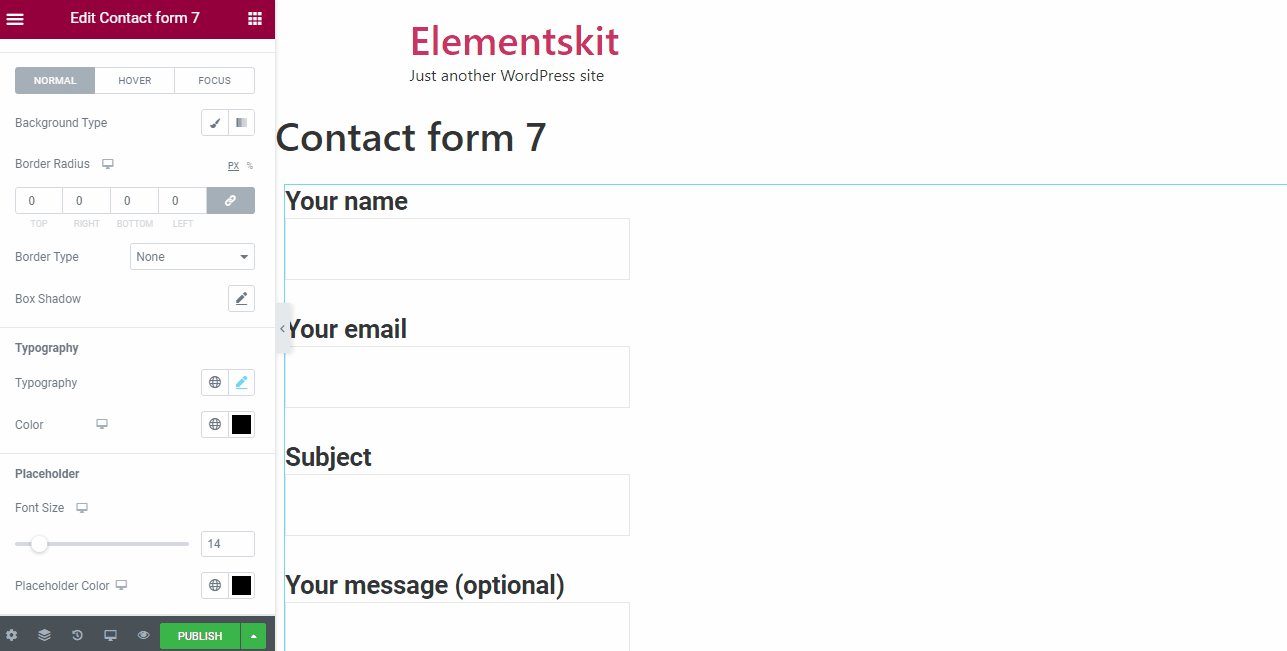Switch to the Hover tab
Screen dimensions: 1287x651
(x=135, y=81)
